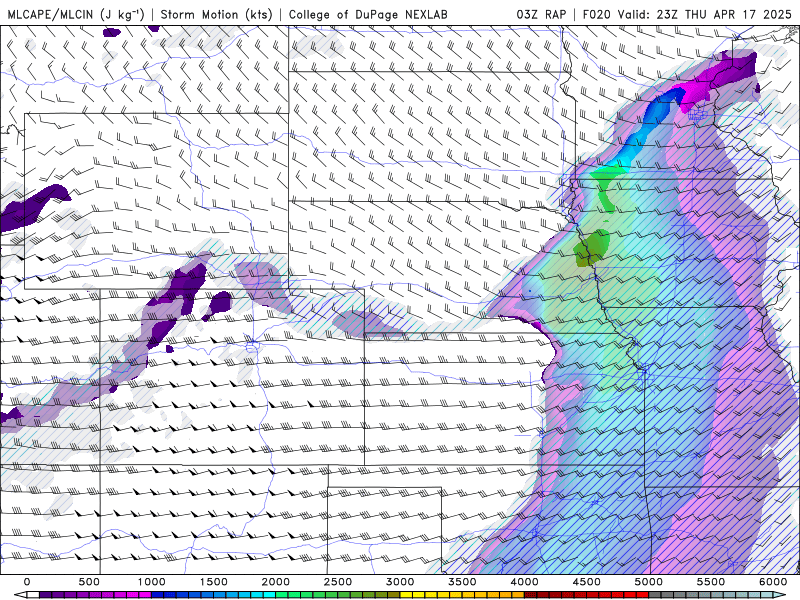Click the Storm Motion (kts) header label
800x600 pixels.
[216, 14]
